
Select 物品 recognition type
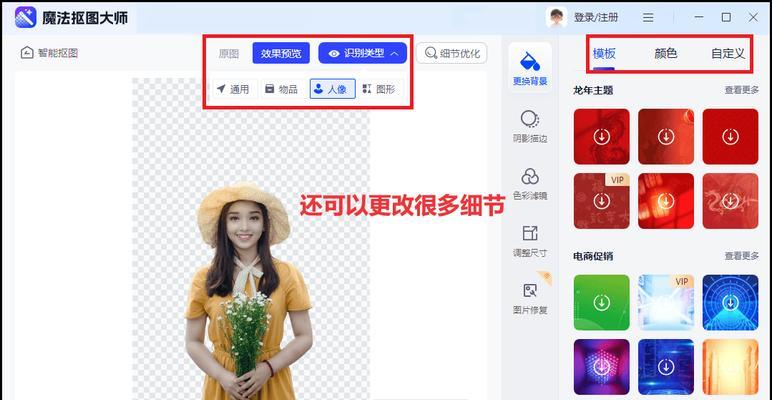tap(282, 89)
